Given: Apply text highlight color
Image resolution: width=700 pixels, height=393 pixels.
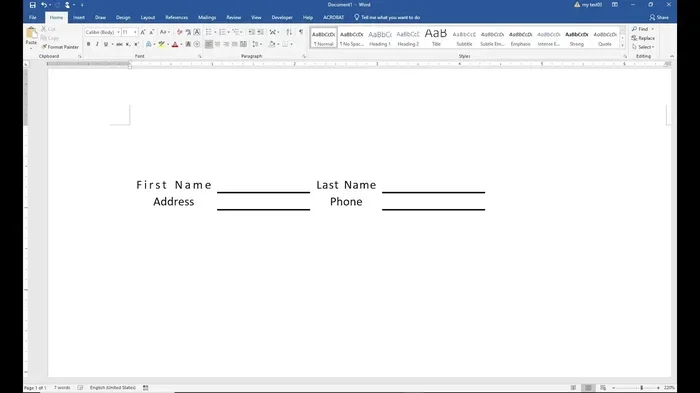Looking at the screenshot, I should coord(162,44).
